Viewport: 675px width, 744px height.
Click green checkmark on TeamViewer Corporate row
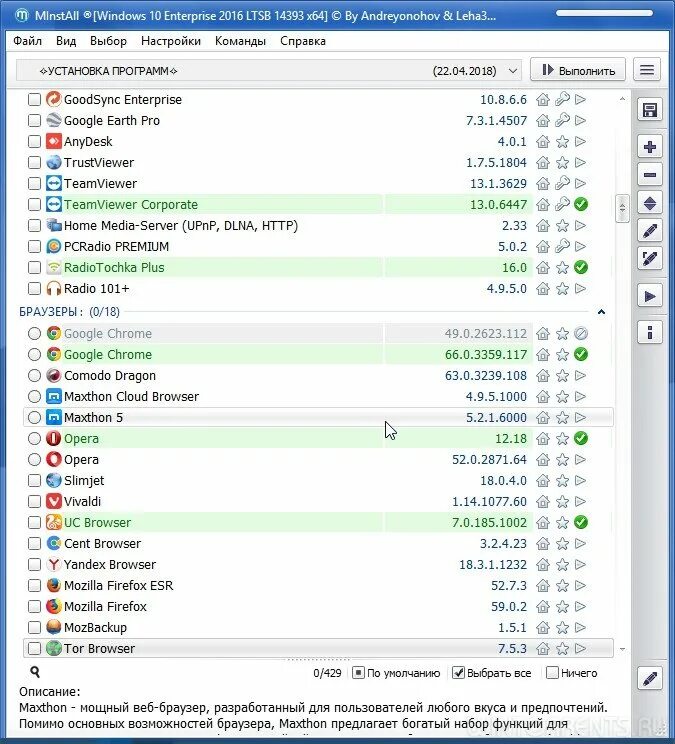tap(581, 205)
